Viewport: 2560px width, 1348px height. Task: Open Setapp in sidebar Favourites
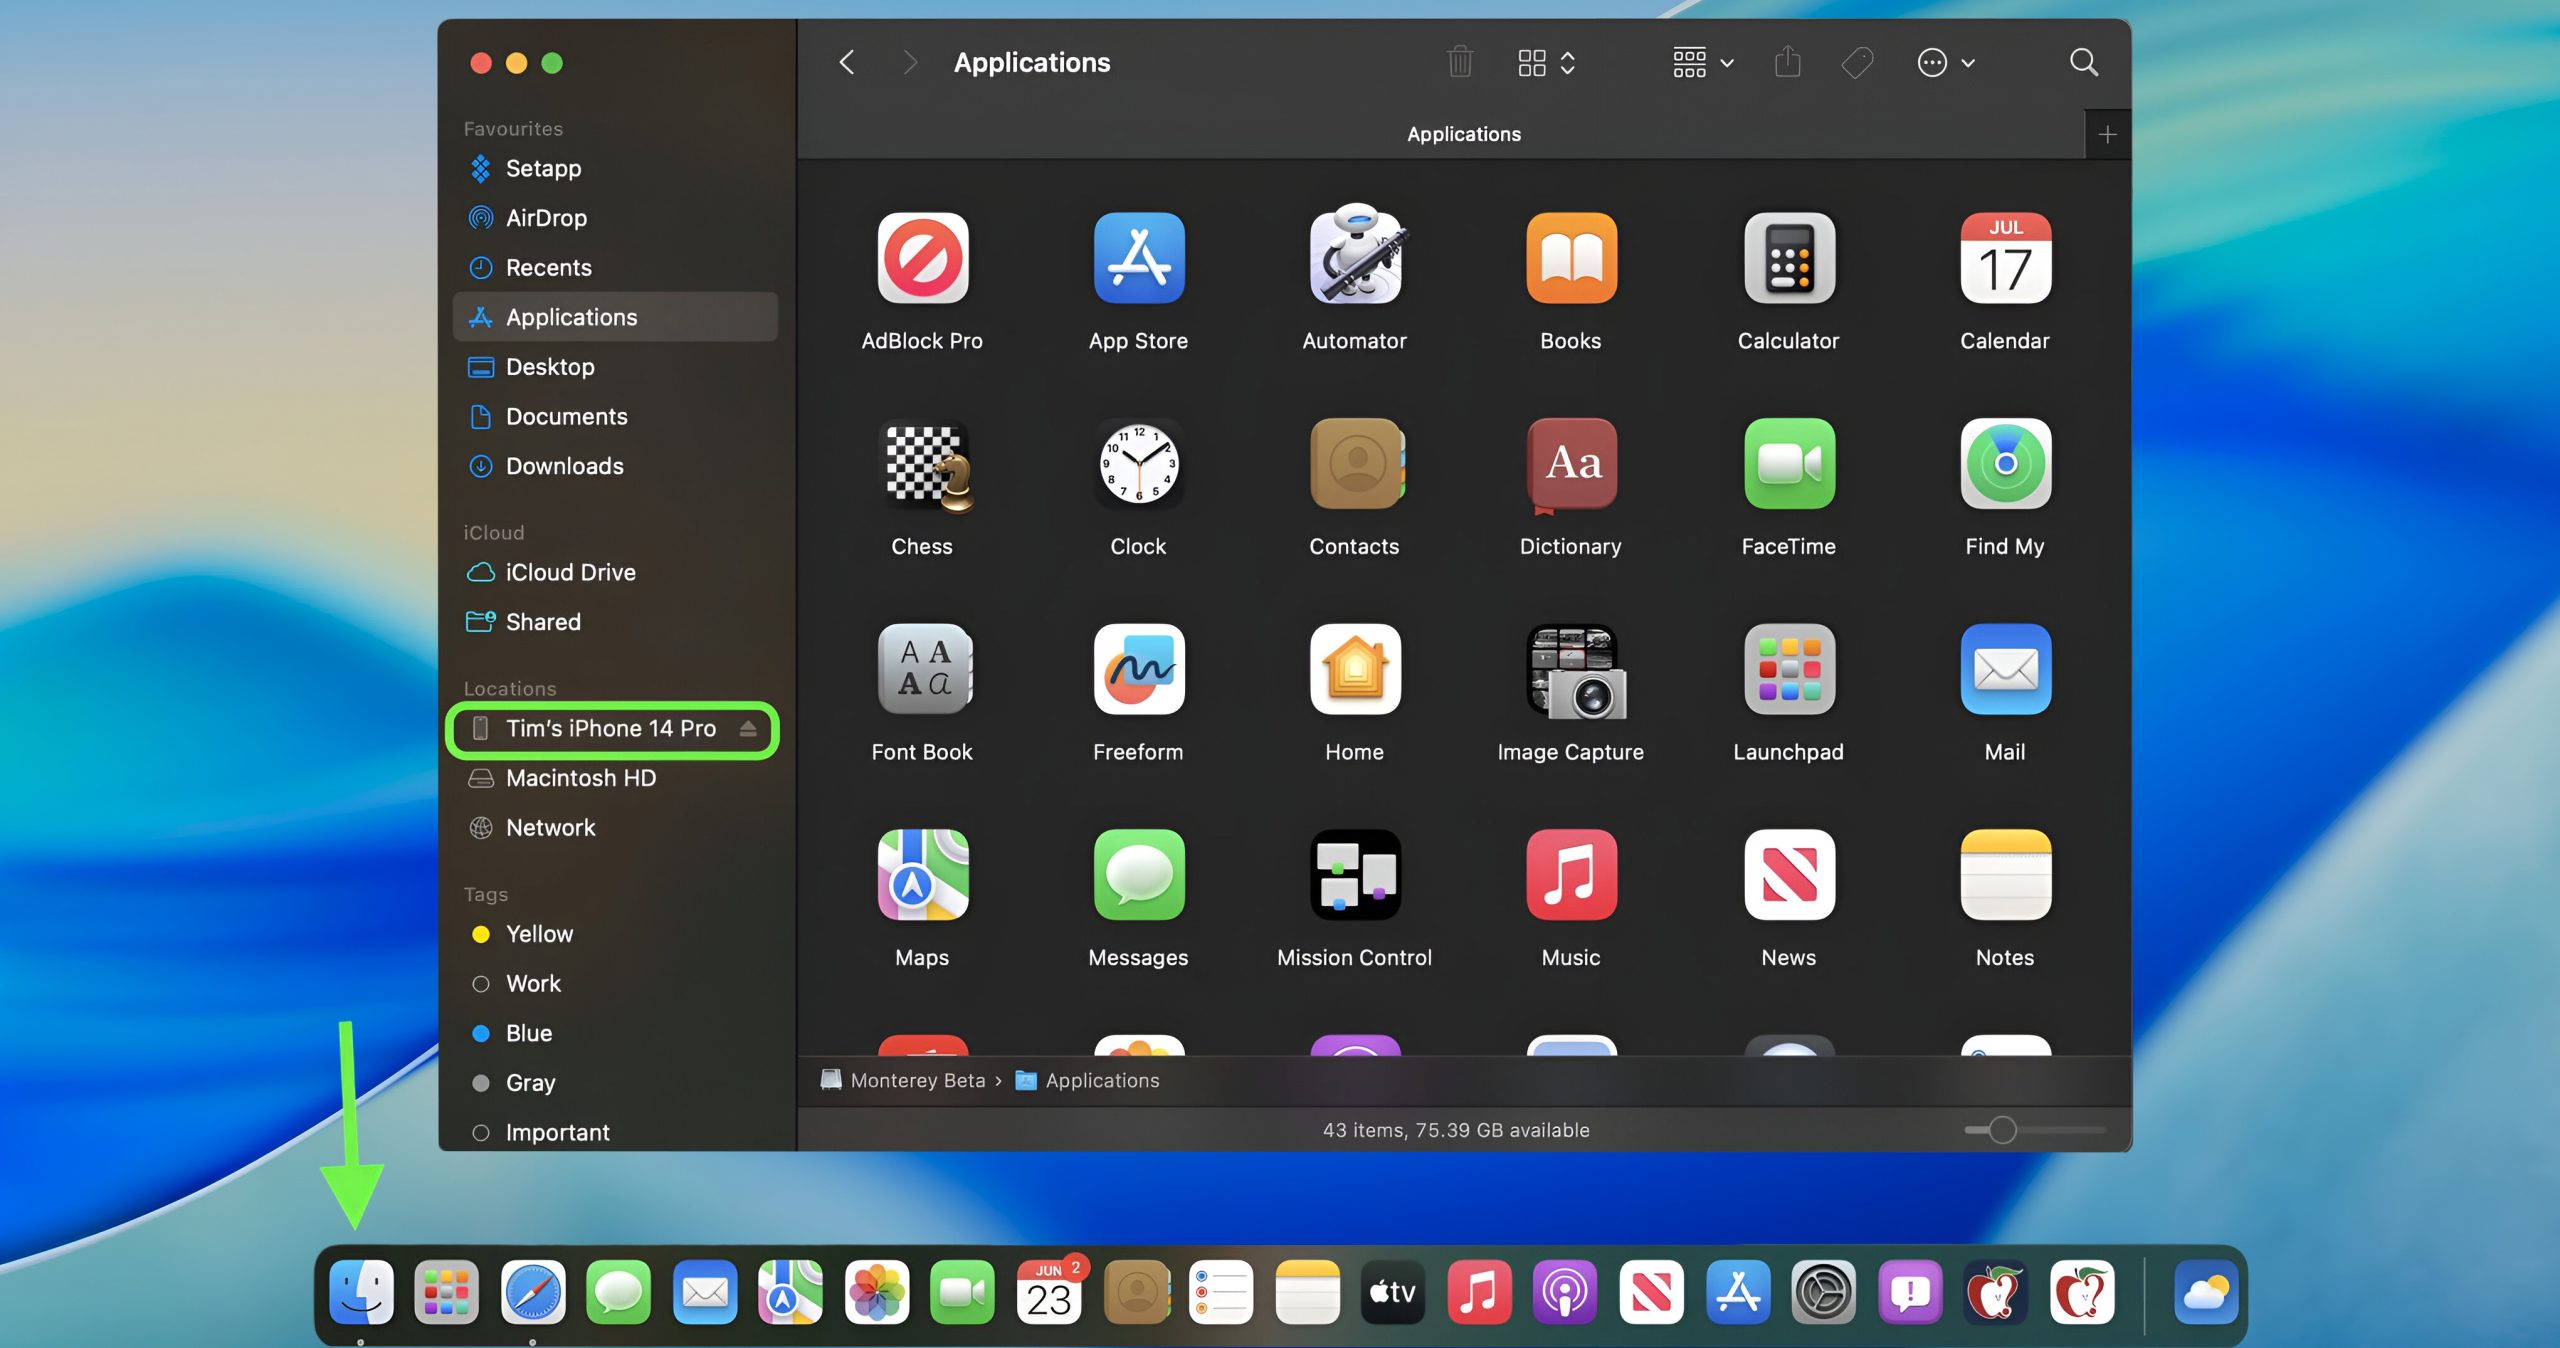(x=615, y=168)
